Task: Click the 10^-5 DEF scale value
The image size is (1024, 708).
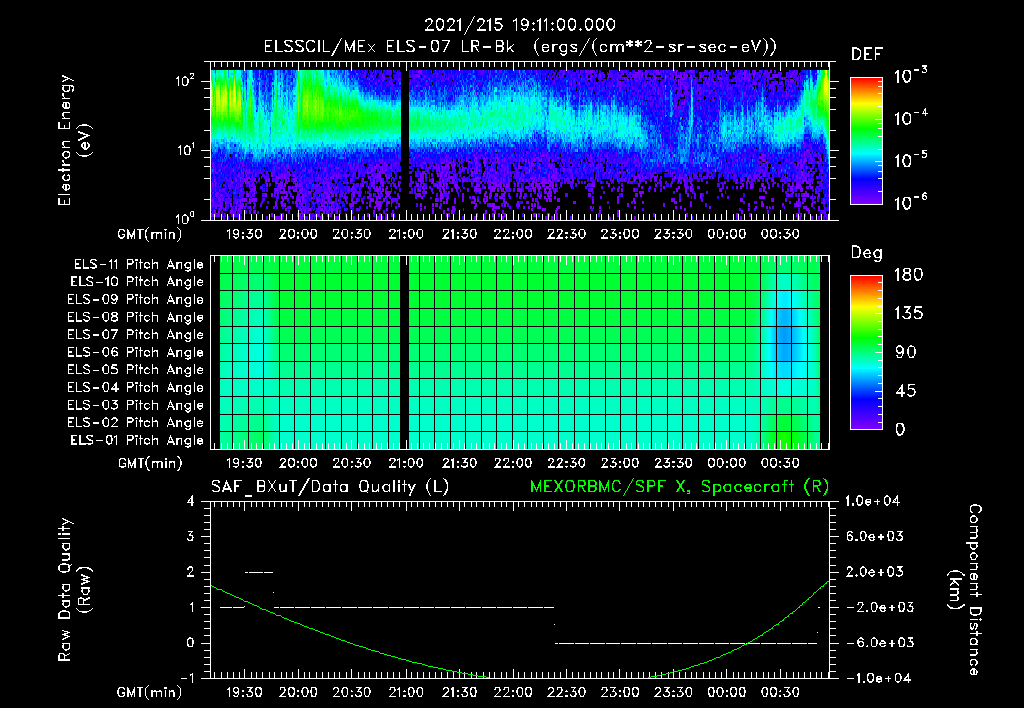Action: [910, 159]
